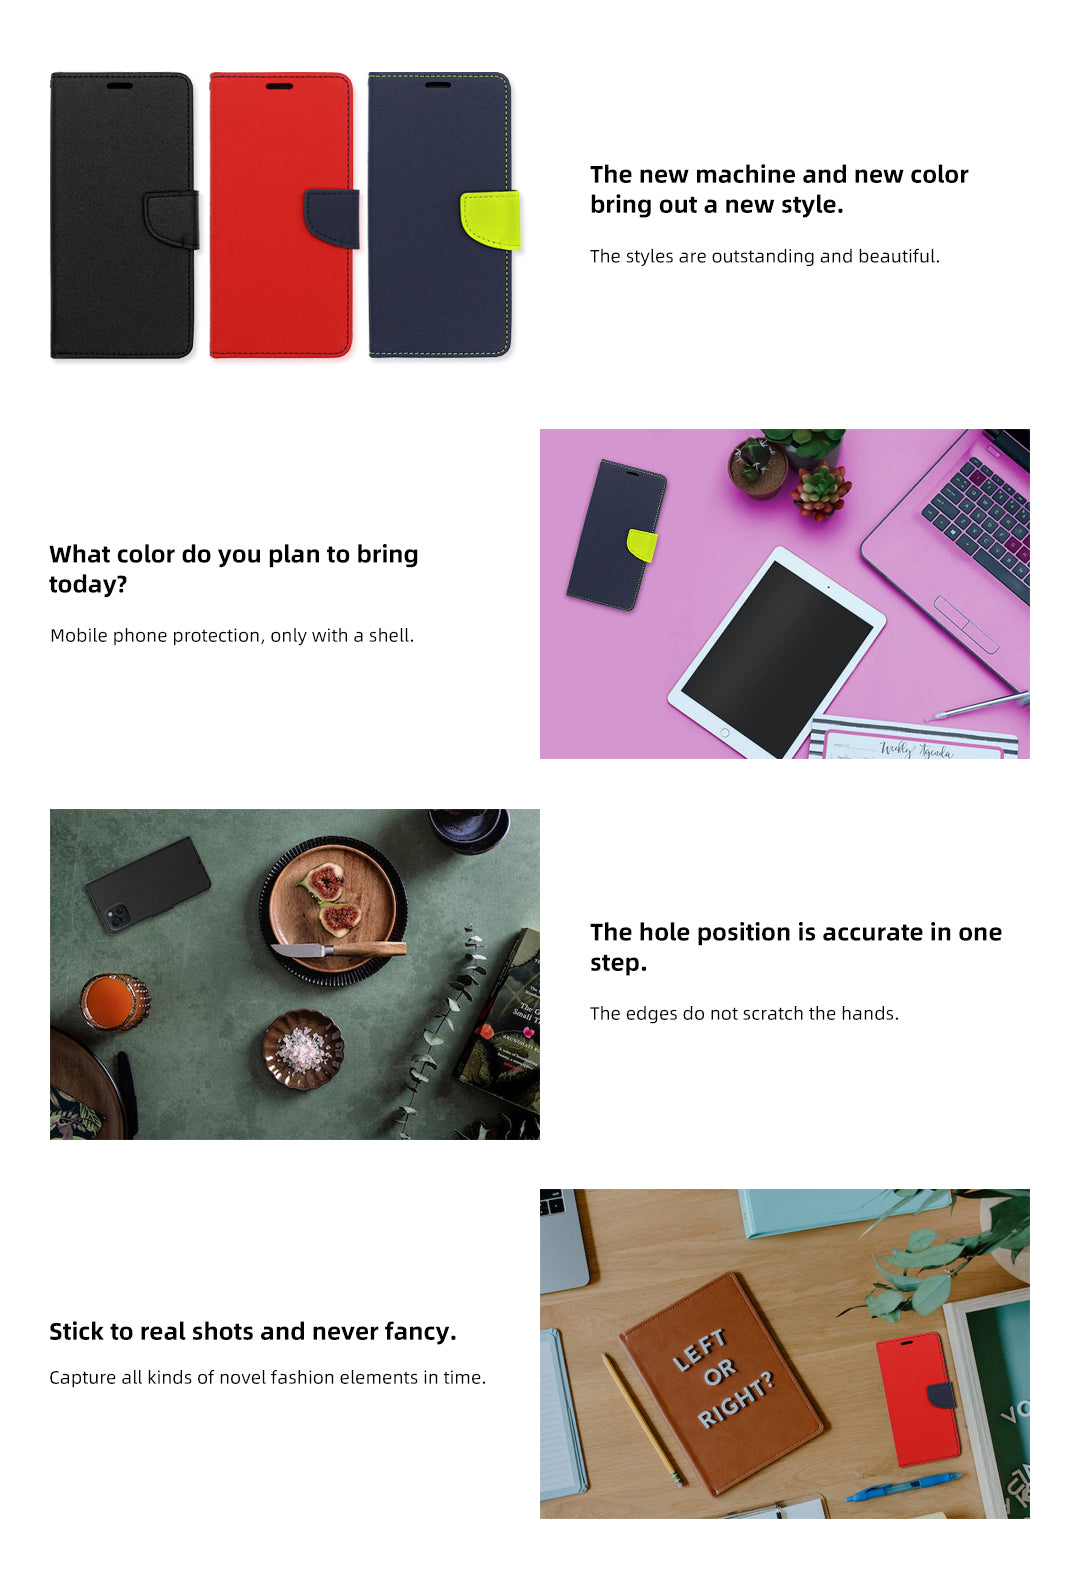1080x1569 pixels.
Task: Click the black phone on green table
Action: [x=148, y=885]
